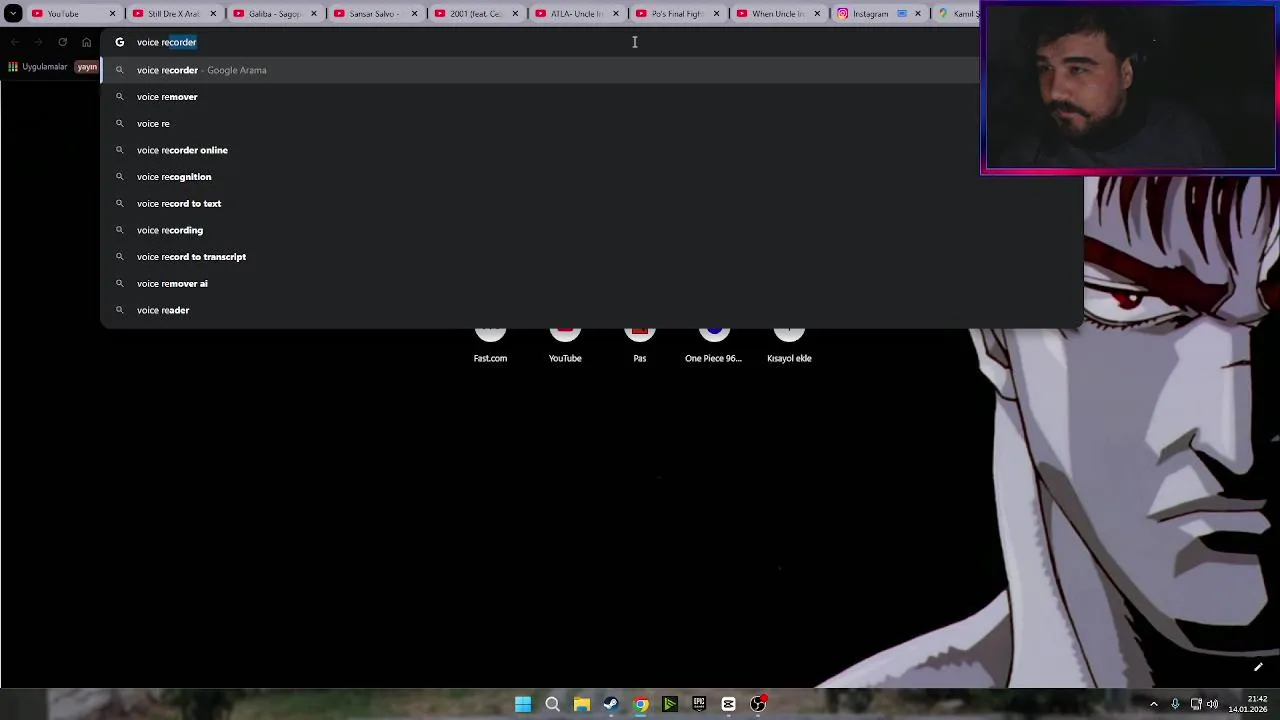Image resolution: width=1280 pixels, height=720 pixels.
Task: Close the Po's Final Fight tab
Action: click(x=716, y=14)
